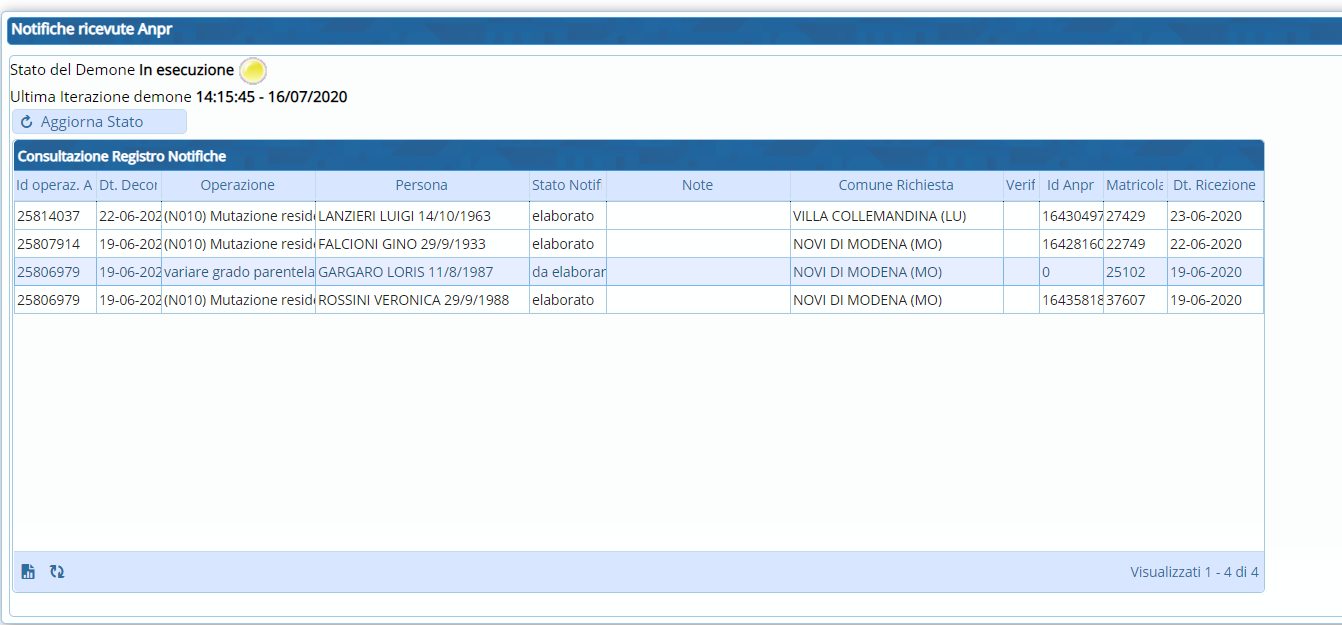The image size is (1342, 625).
Task: Click the Dt. Ricezione column header
Action: (1214, 185)
